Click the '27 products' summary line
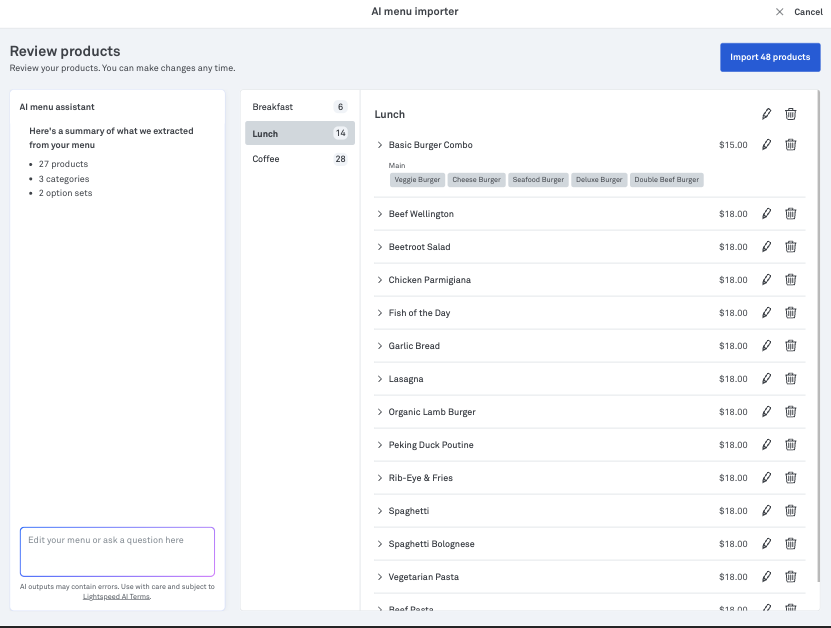 [x=63, y=164]
